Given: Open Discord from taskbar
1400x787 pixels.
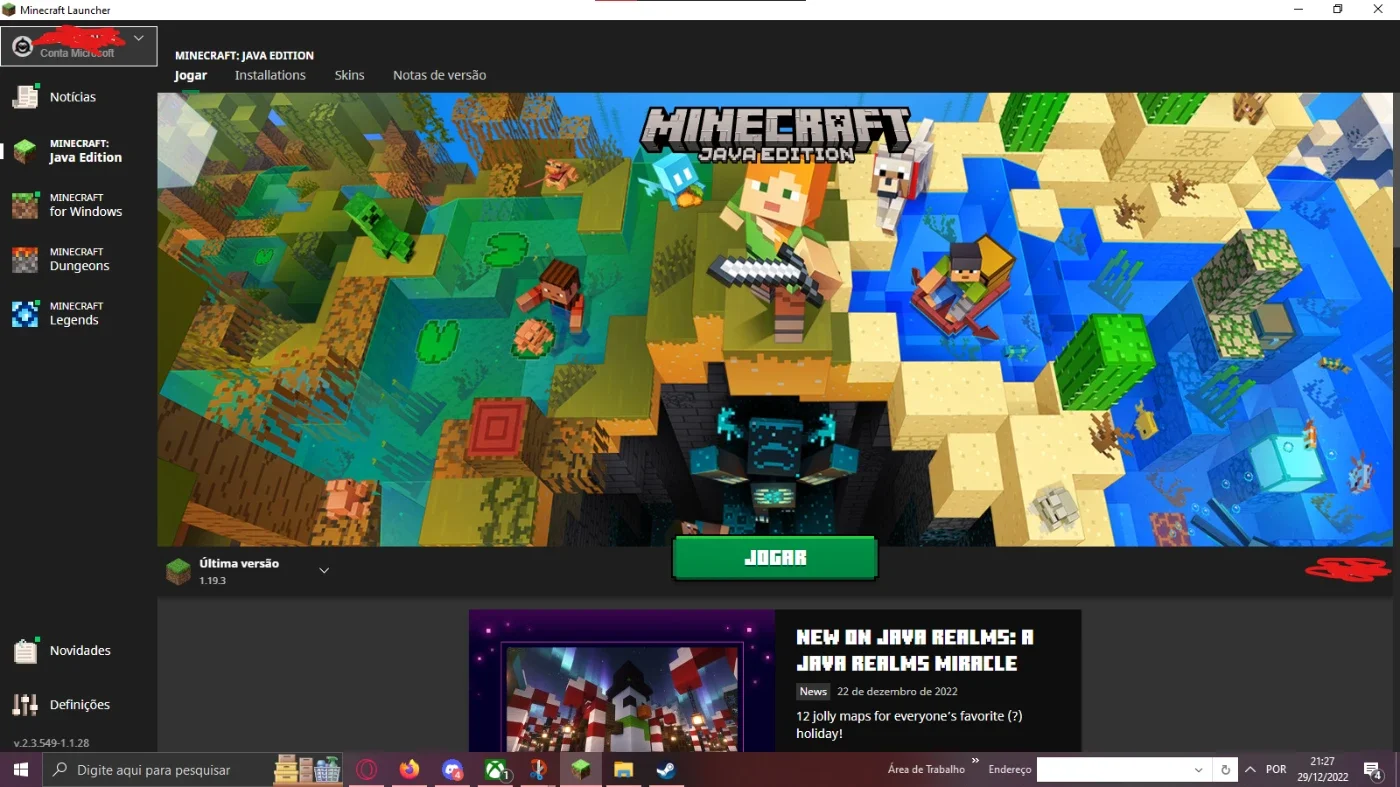Looking at the screenshot, I should [452, 770].
